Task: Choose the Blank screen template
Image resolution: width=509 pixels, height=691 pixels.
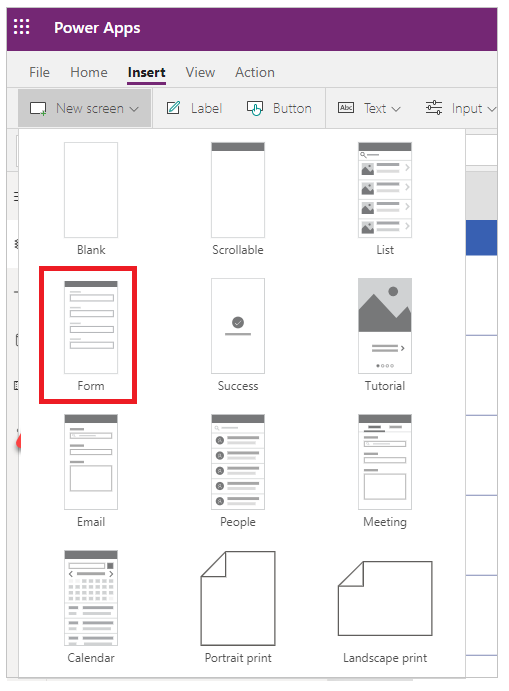Action: point(91,199)
